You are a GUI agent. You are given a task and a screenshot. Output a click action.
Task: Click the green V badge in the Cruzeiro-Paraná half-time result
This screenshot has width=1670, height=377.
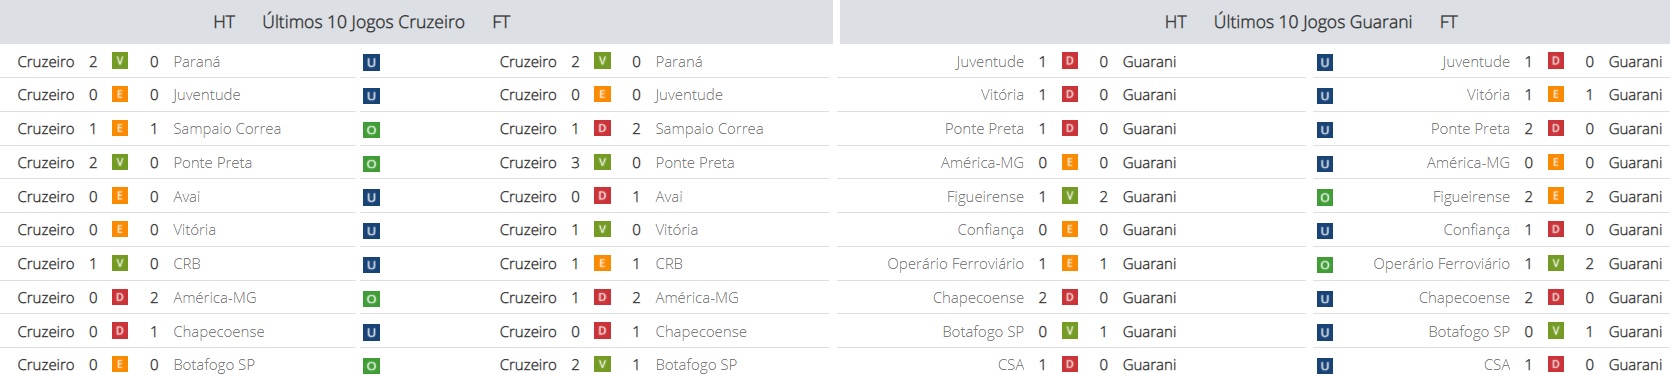120,61
